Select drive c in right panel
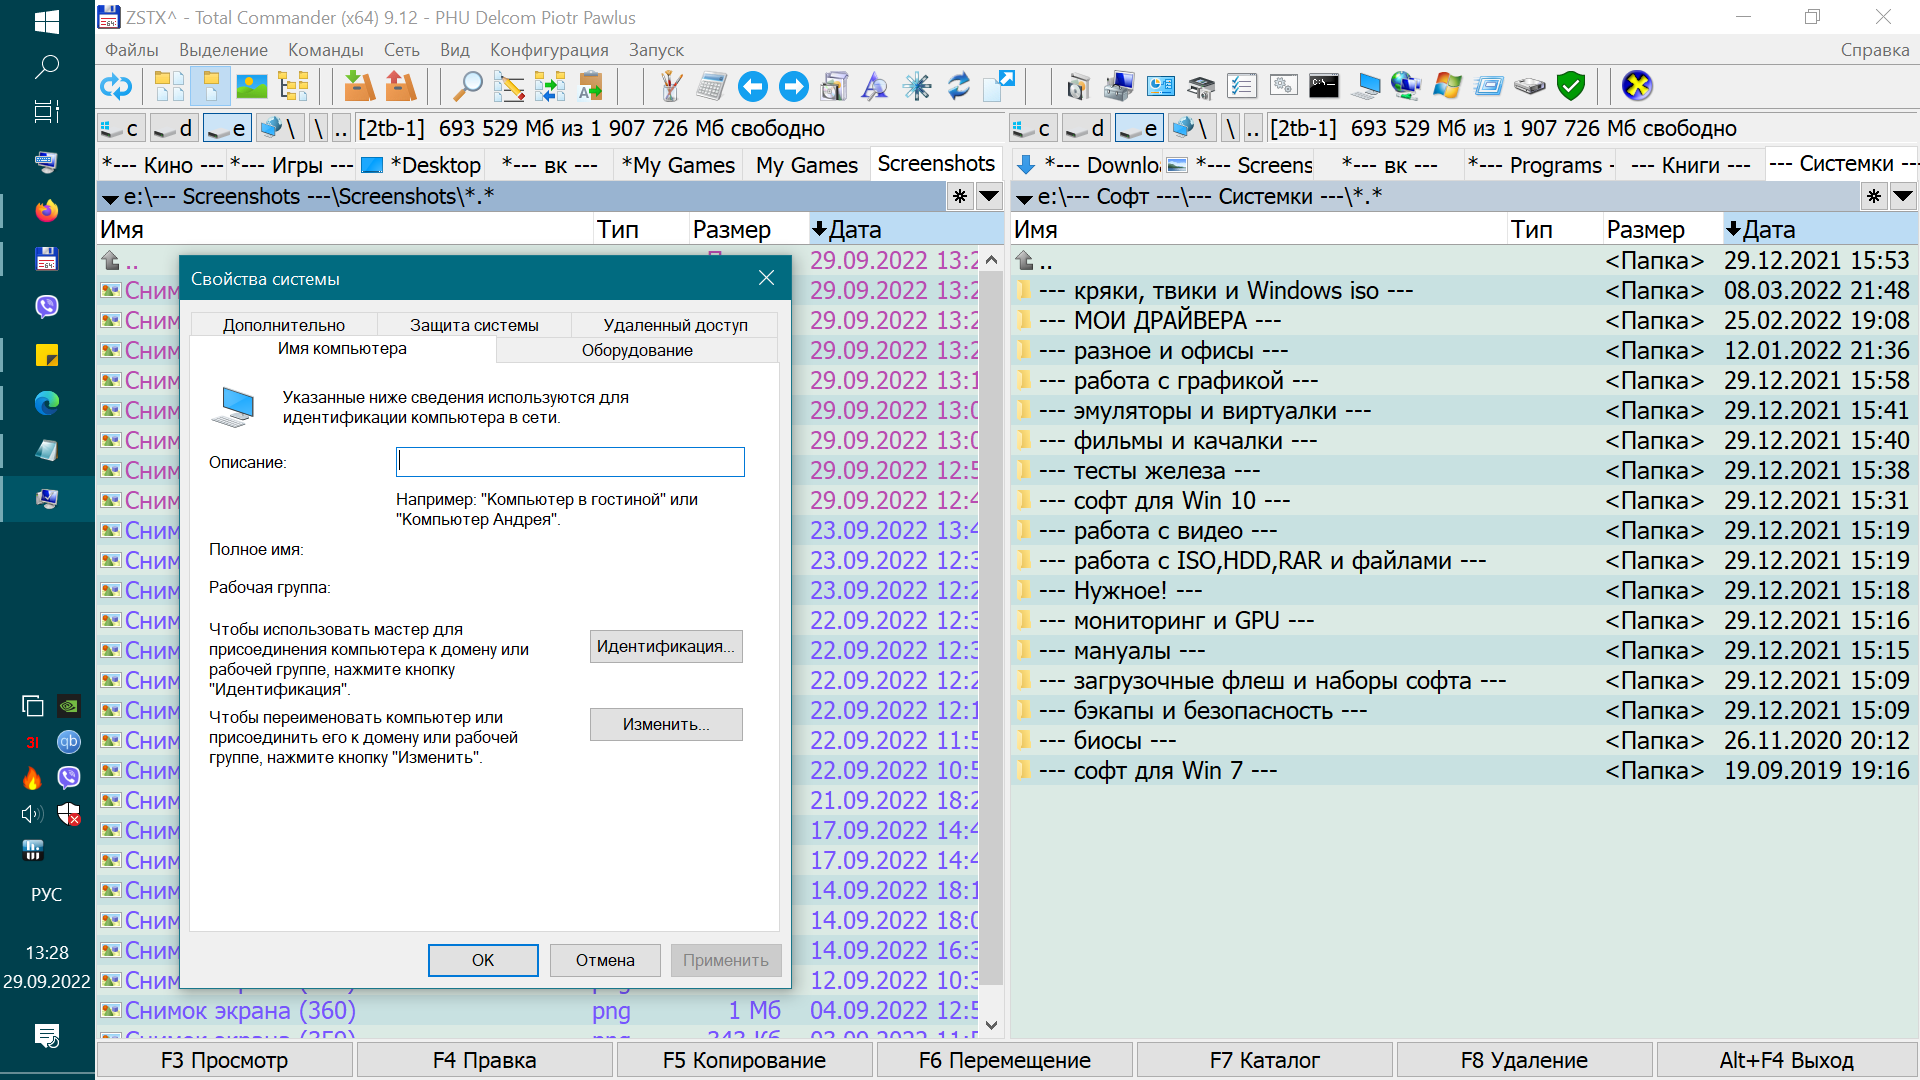The width and height of the screenshot is (1920, 1080). coord(1032,128)
